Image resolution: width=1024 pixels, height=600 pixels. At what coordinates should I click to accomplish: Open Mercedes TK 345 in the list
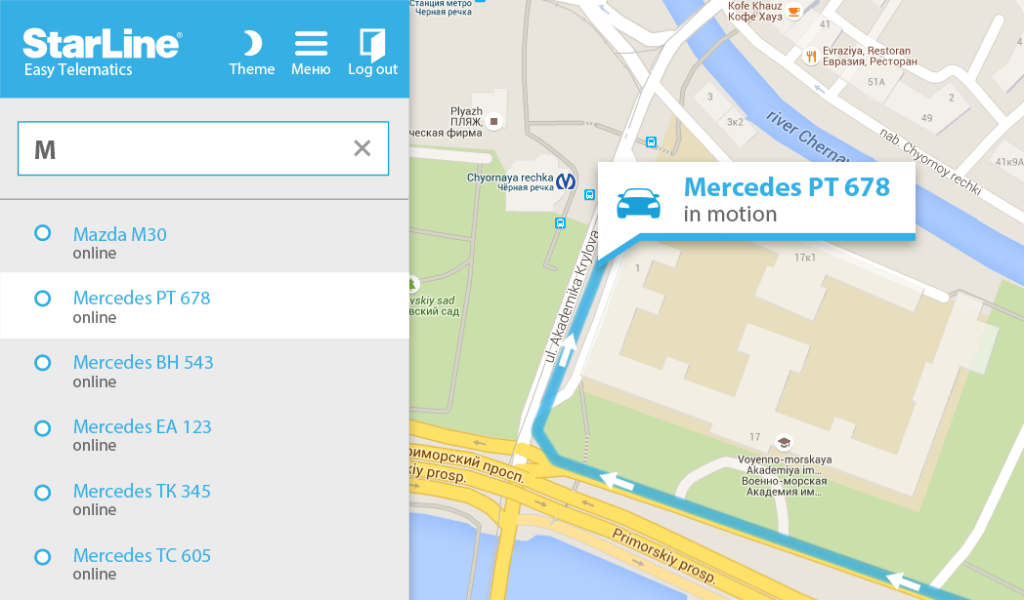click(142, 491)
